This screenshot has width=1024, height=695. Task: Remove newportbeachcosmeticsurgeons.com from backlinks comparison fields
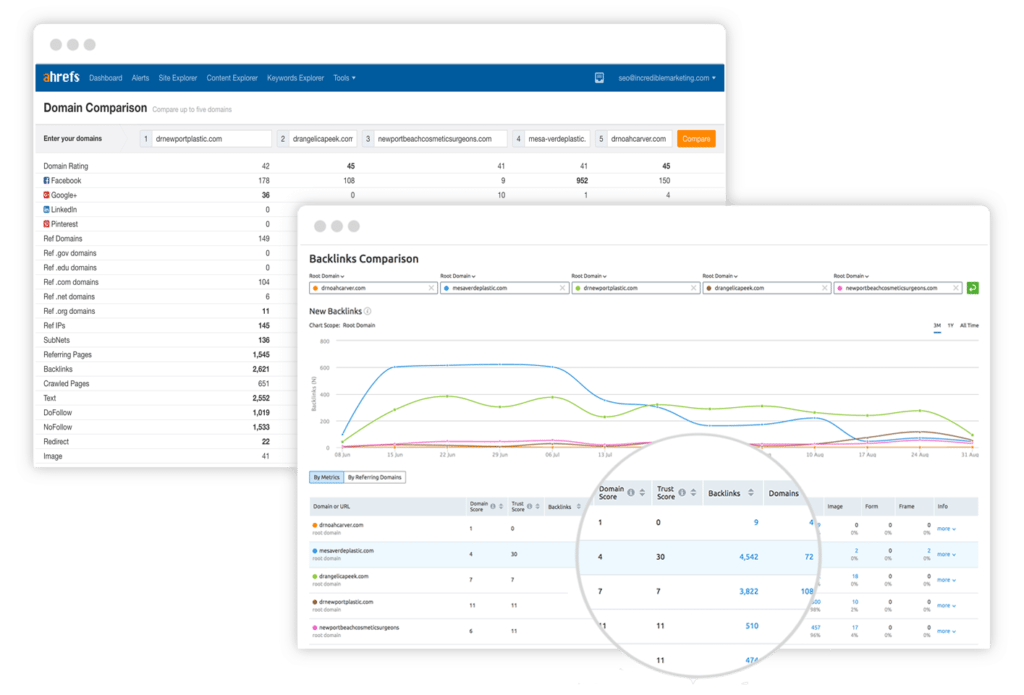pyautogui.click(x=956, y=288)
